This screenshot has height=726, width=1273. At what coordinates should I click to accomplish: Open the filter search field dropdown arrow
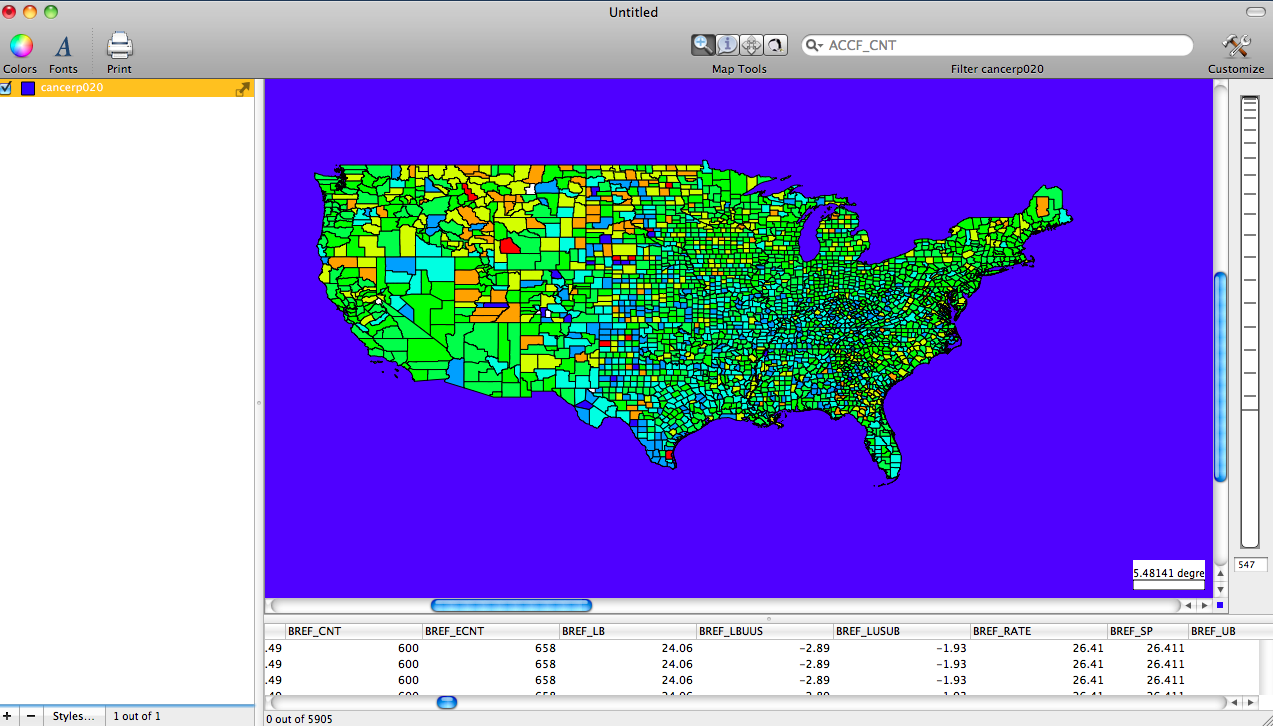(x=816, y=46)
